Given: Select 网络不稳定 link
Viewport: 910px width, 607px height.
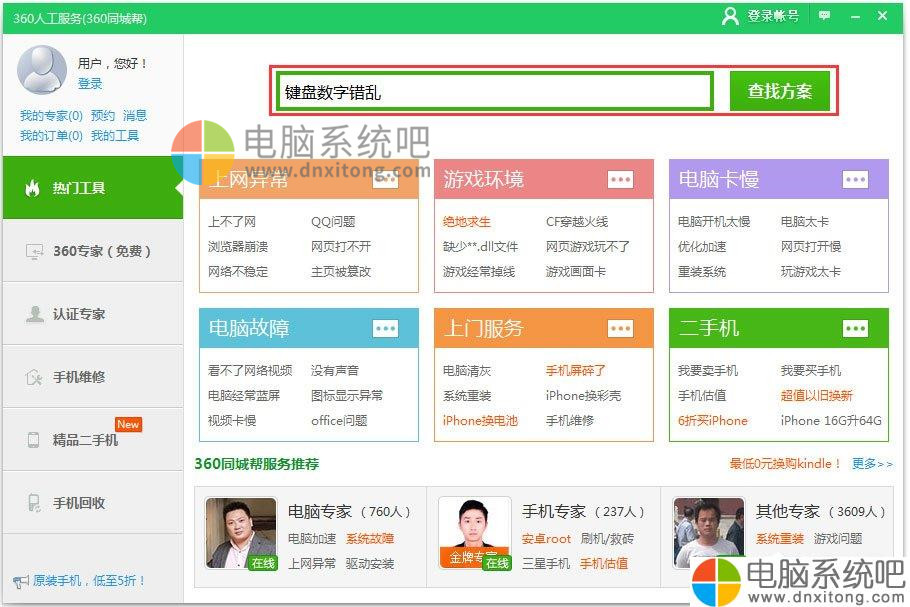Looking at the screenshot, I should (238, 272).
